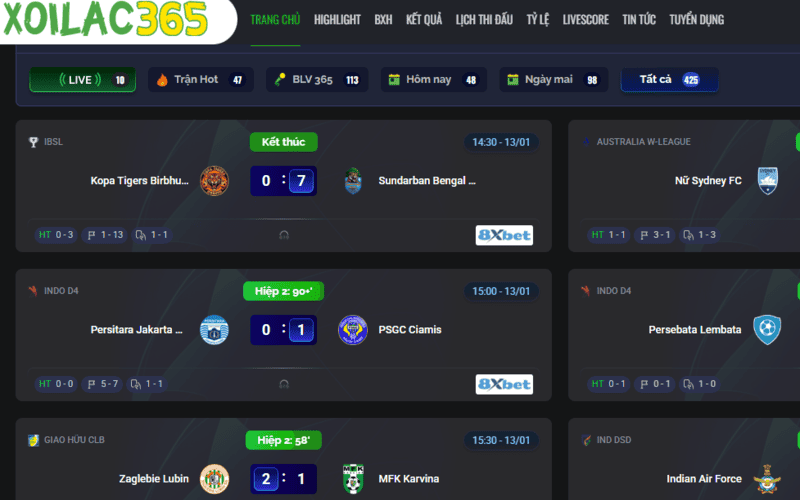Screen dimensions: 800x500
Task: Filter matches by Hôm nay
Action: [x=434, y=80]
